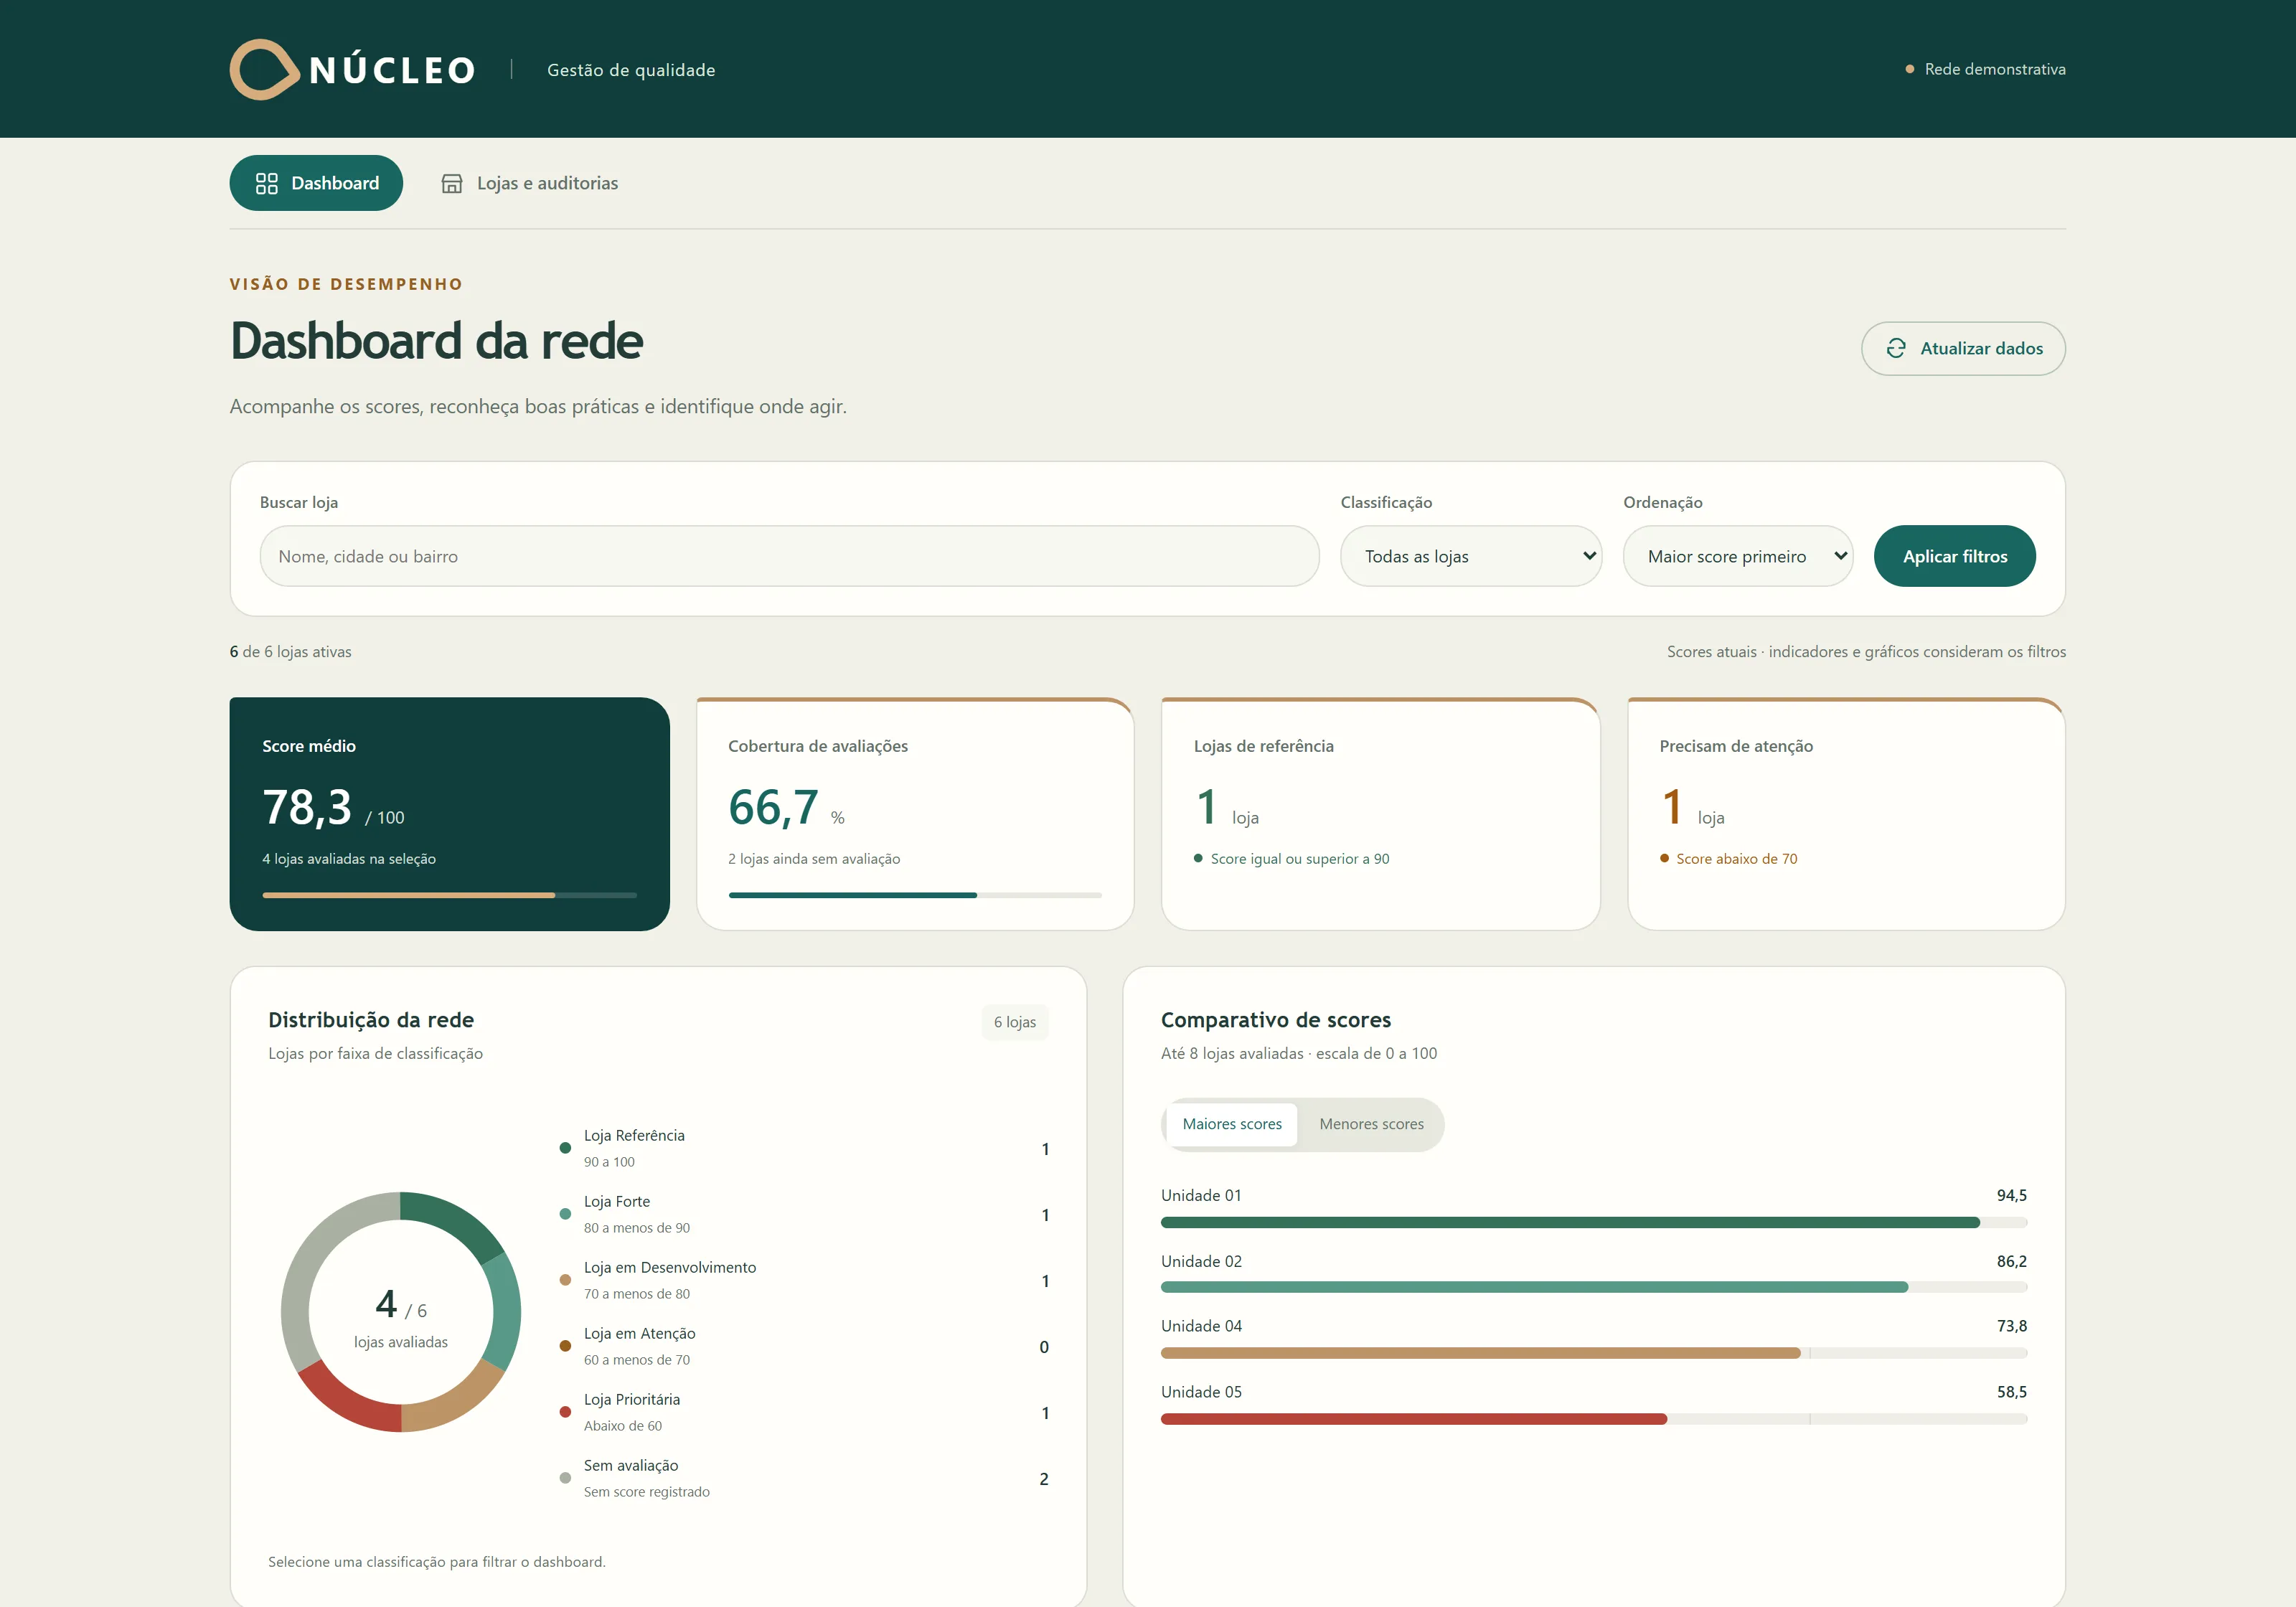Screen dimensions: 2296x1607
Task: Click the Sem avaliação legend row
Action: click(x=804, y=1478)
